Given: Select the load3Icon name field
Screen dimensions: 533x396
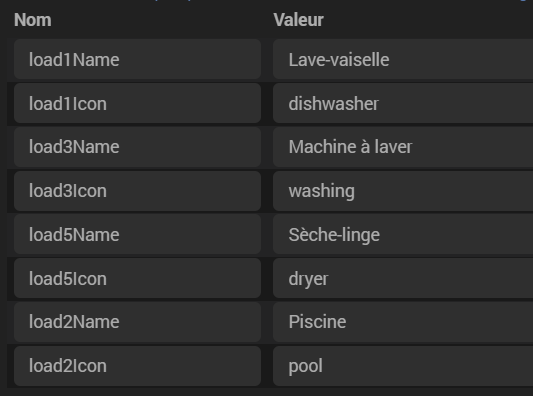Looking at the screenshot, I should 137,191.
